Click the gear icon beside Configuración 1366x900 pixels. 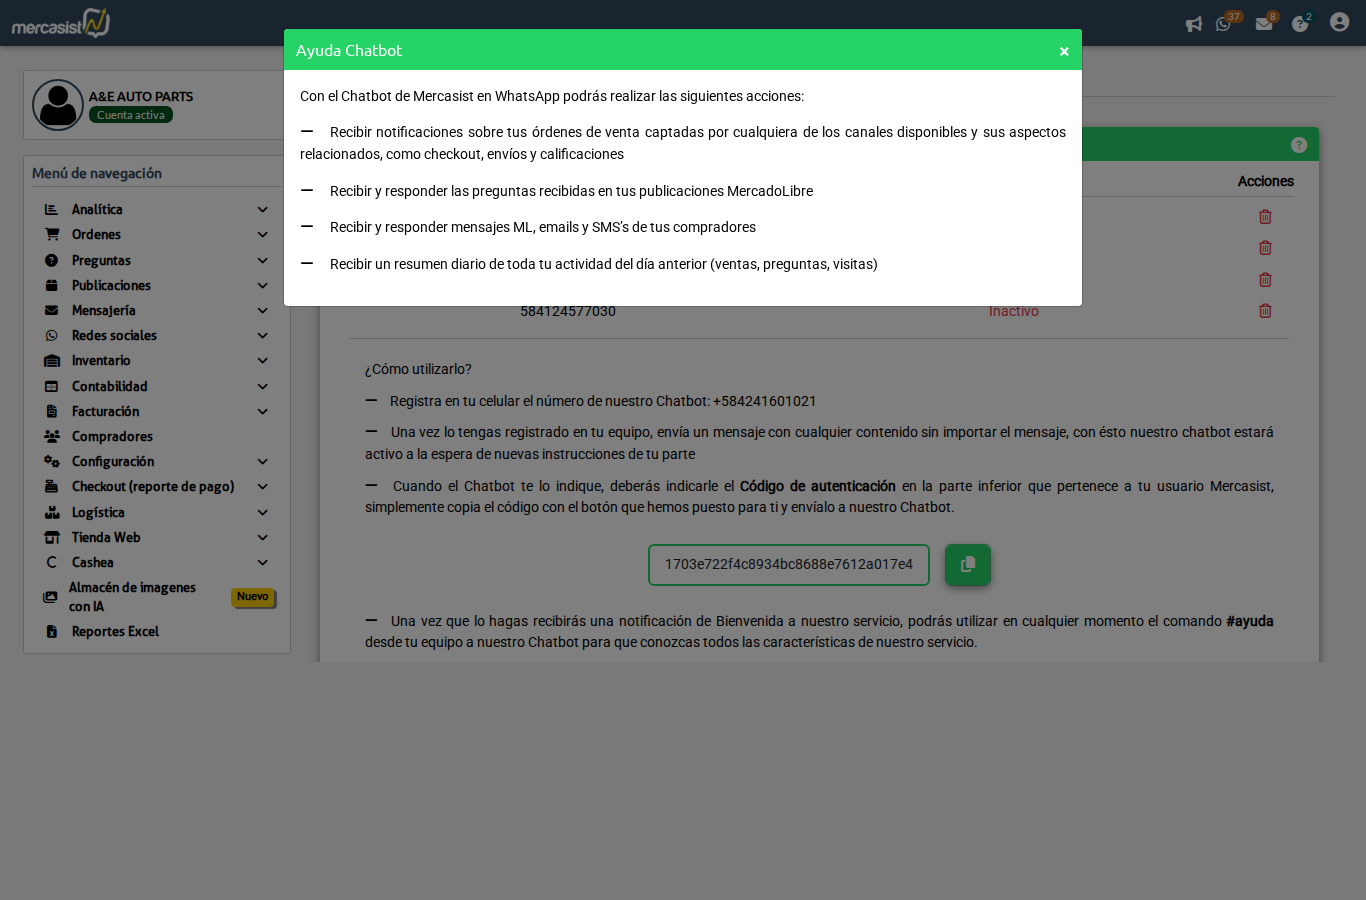click(51, 461)
